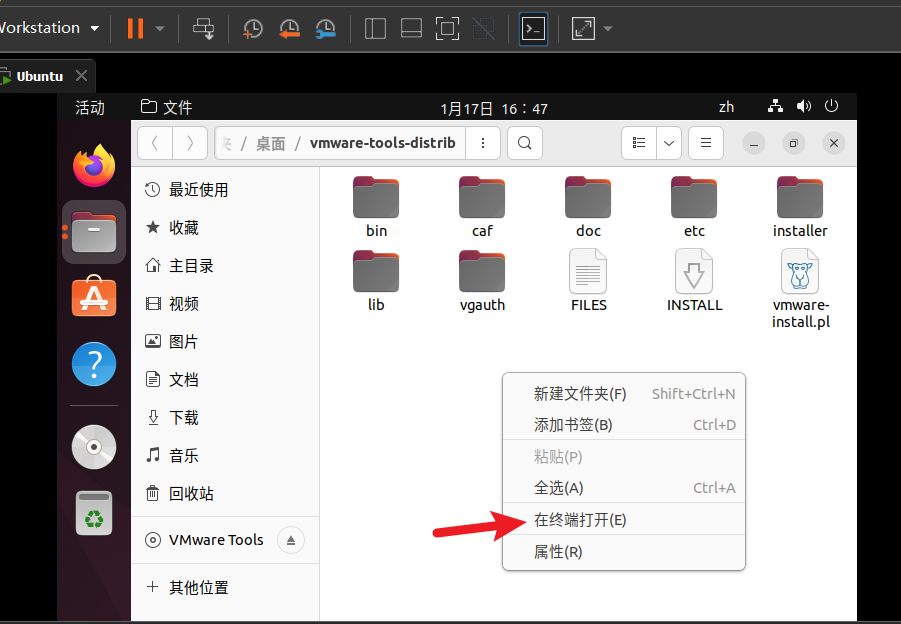Open Ubuntu Software from the dock
The image size is (901, 624).
pos(94,296)
